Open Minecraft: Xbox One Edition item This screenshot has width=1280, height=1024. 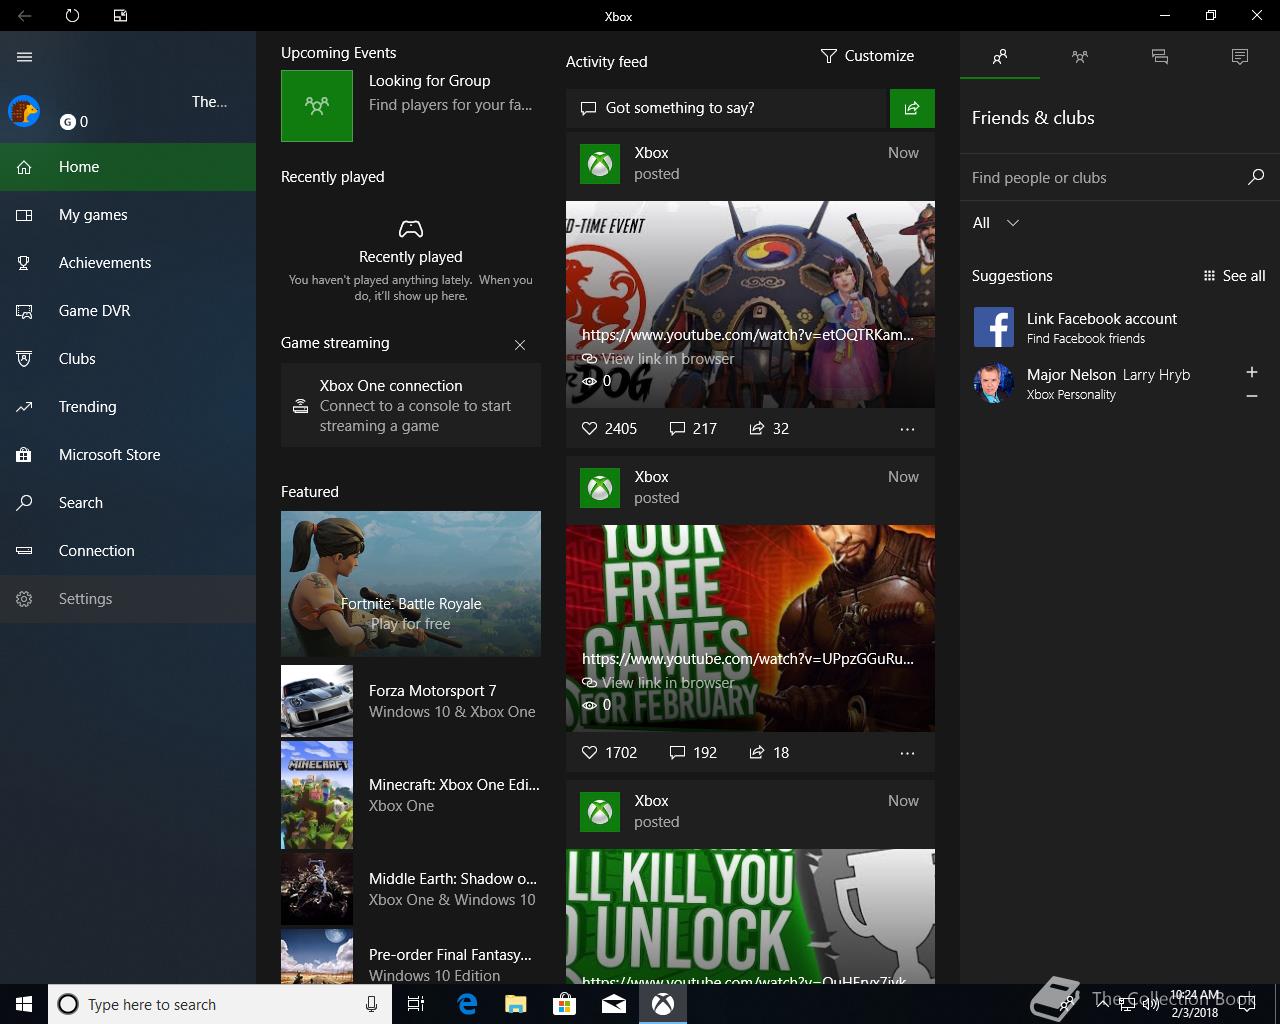(x=411, y=795)
